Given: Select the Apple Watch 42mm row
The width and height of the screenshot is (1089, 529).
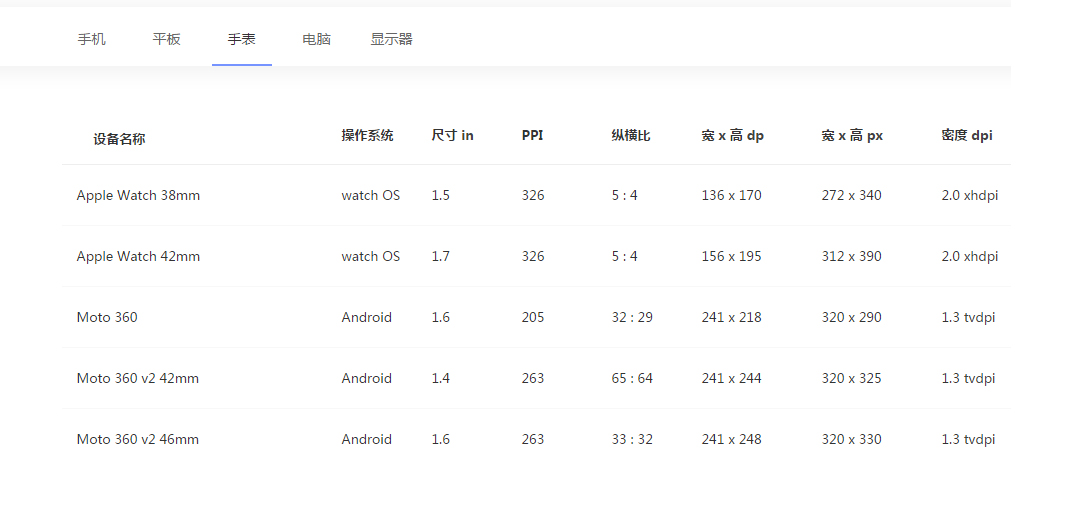Looking at the screenshot, I should point(138,257).
